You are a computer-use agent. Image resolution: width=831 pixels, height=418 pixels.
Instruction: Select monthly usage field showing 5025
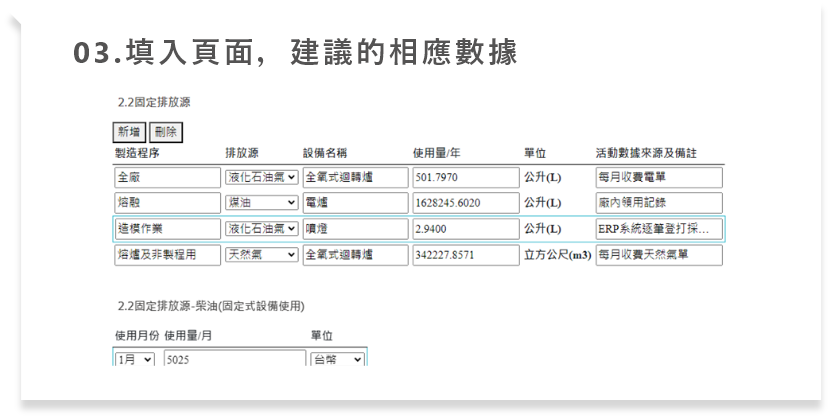[235, 359]
